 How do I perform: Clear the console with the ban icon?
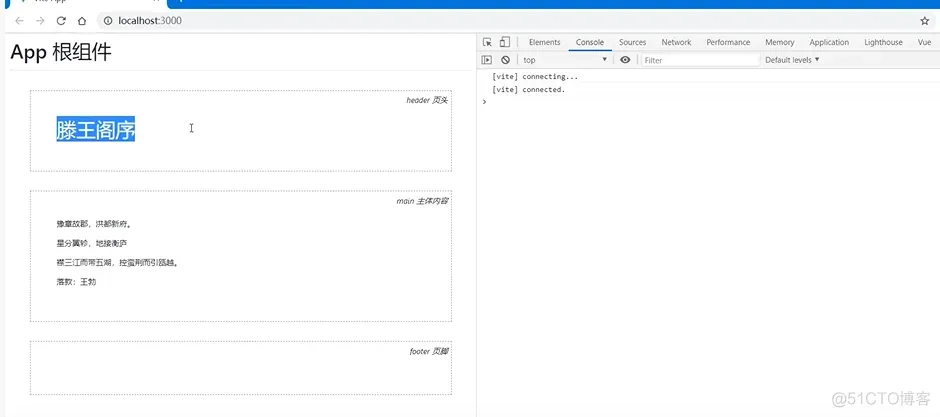click(505, 60)
